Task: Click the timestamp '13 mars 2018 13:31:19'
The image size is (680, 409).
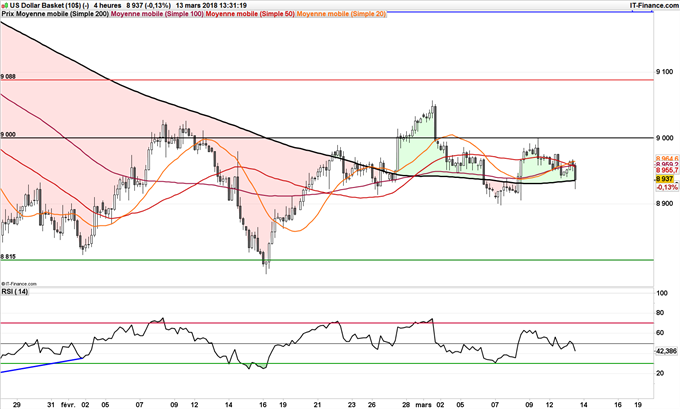Action: click(211, 5)
